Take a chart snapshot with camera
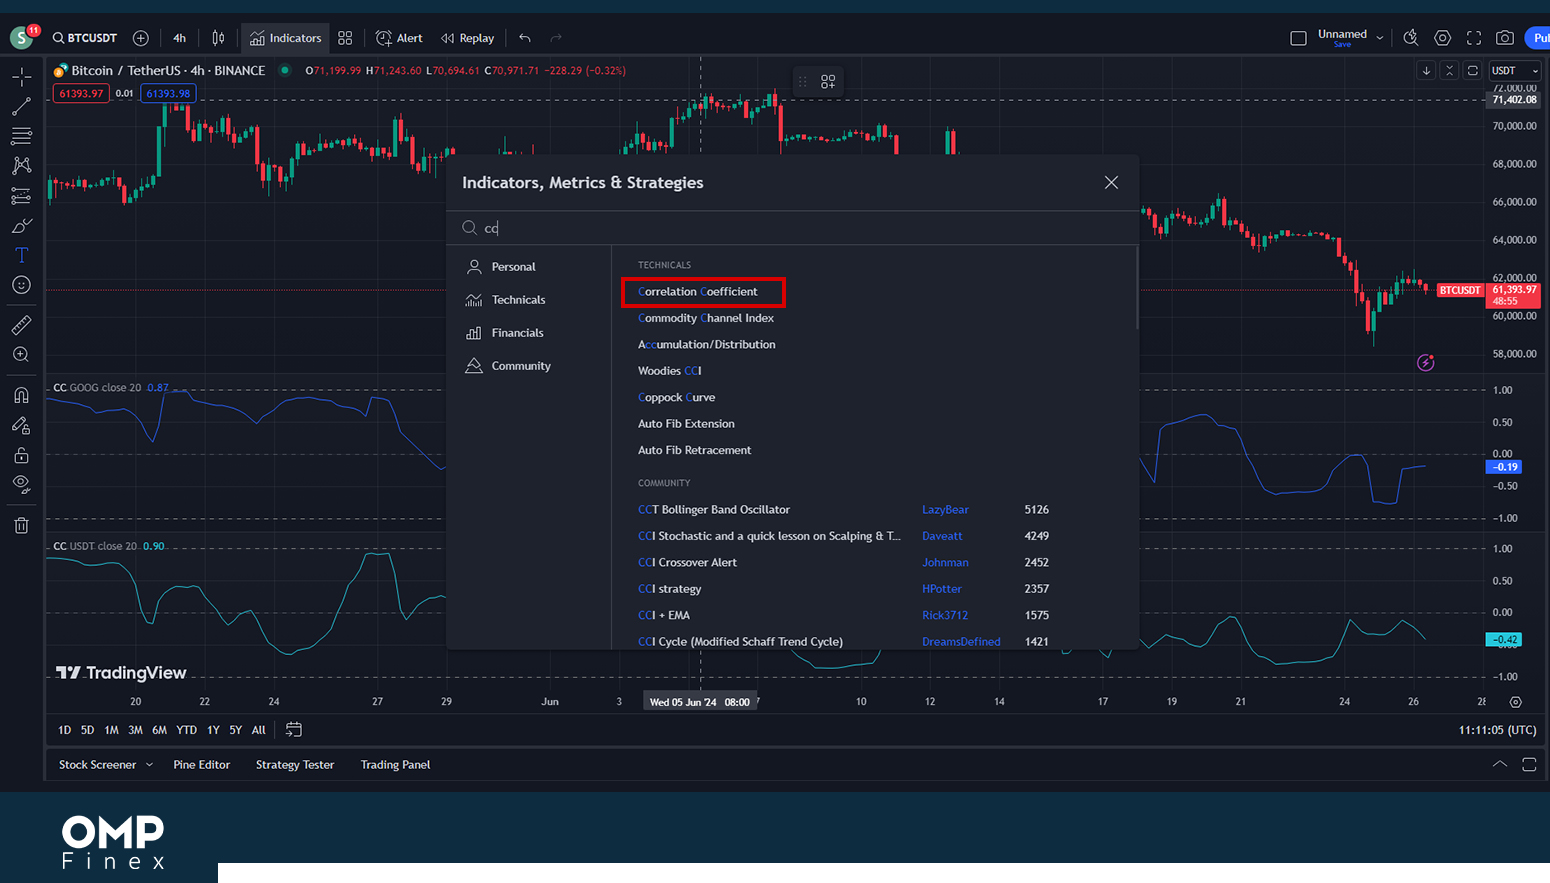Image resolution: width=1550 pixels, height=883 pixels. 1505,38
